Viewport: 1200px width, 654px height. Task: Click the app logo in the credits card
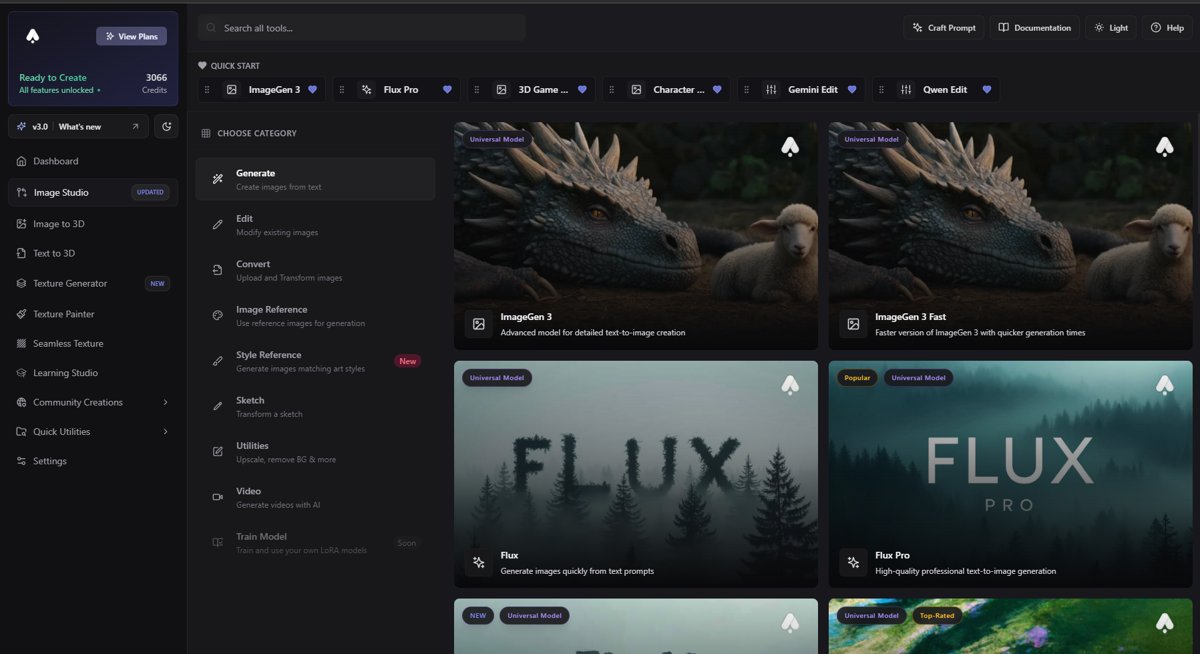coord(32,36)
